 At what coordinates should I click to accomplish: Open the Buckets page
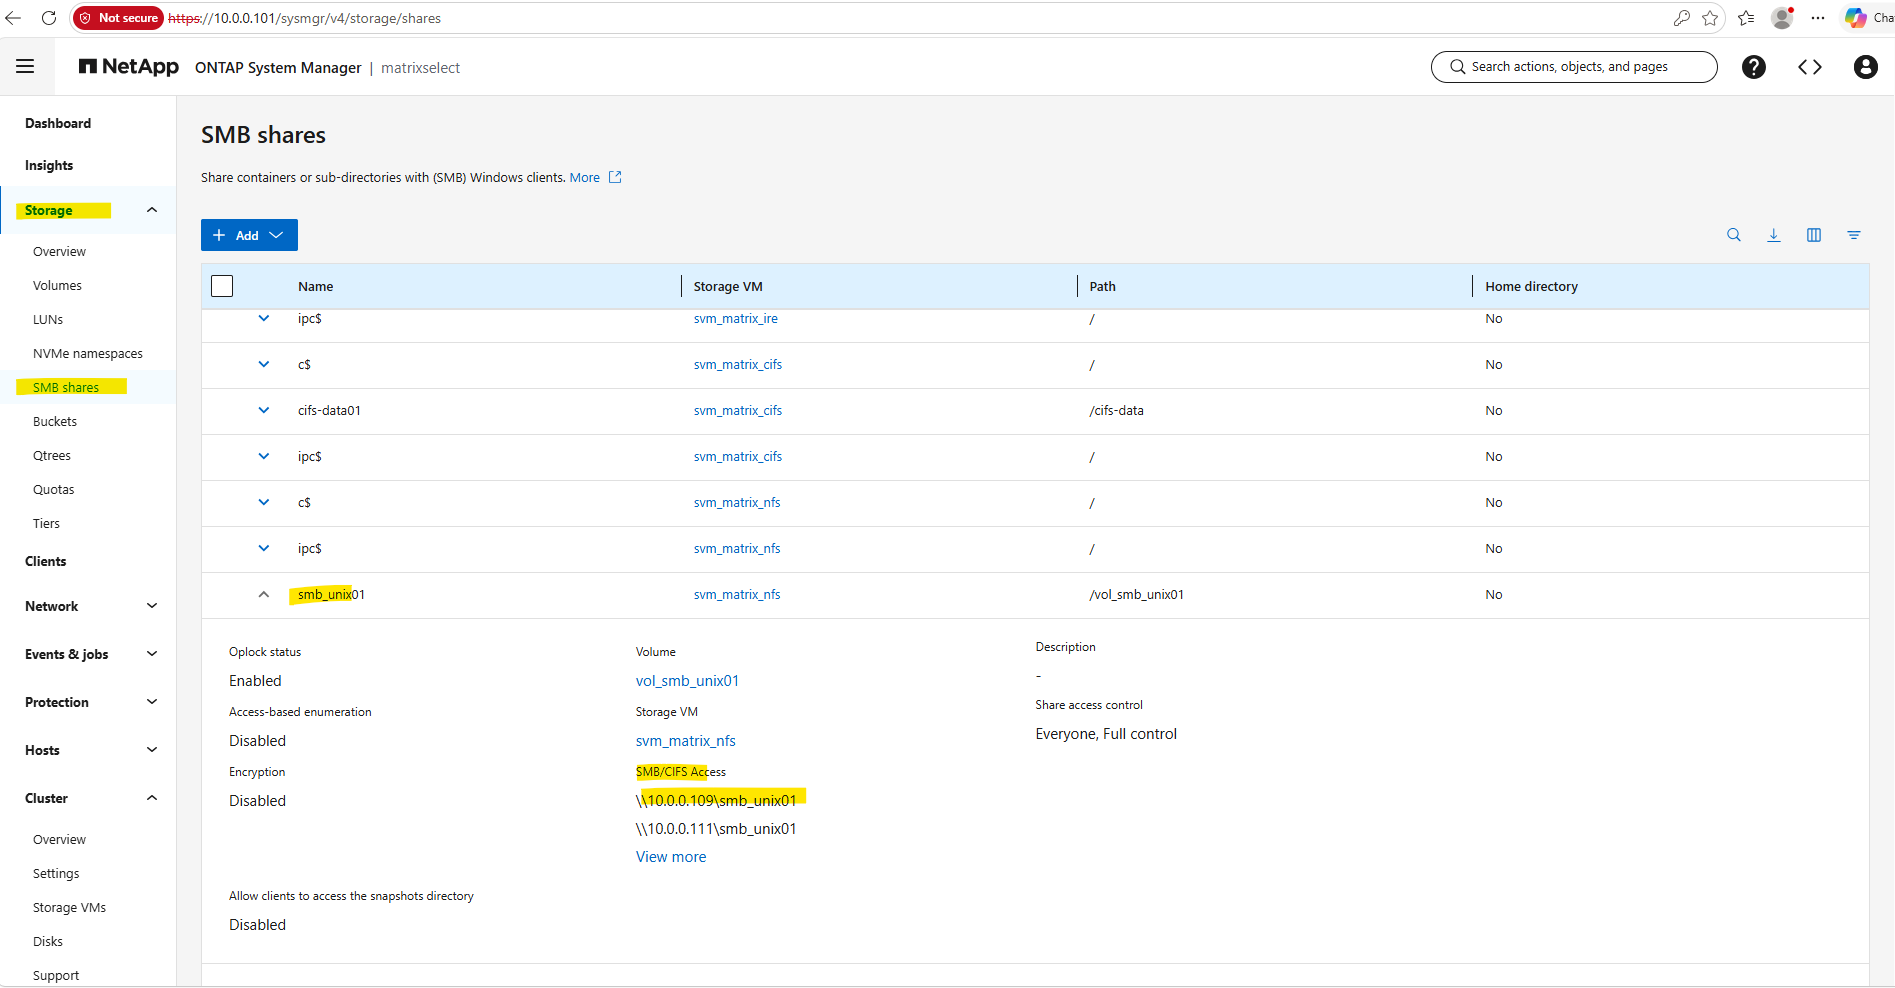(x=55, y=421)
